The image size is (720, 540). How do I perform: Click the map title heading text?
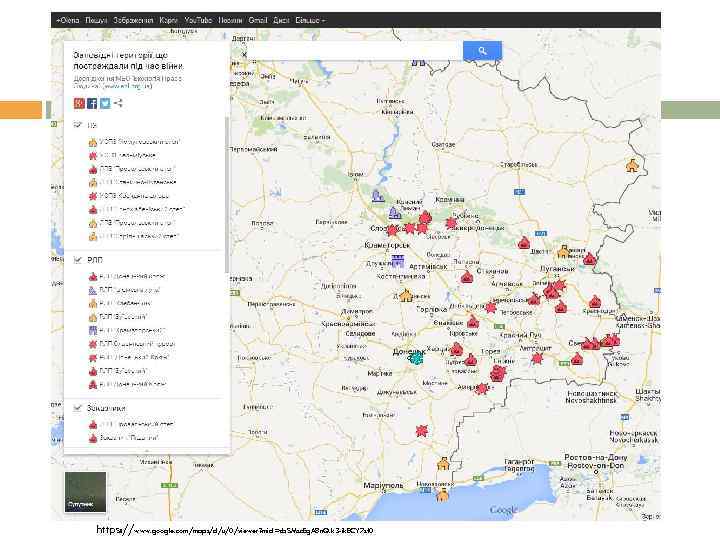click(x=129, y=61)
